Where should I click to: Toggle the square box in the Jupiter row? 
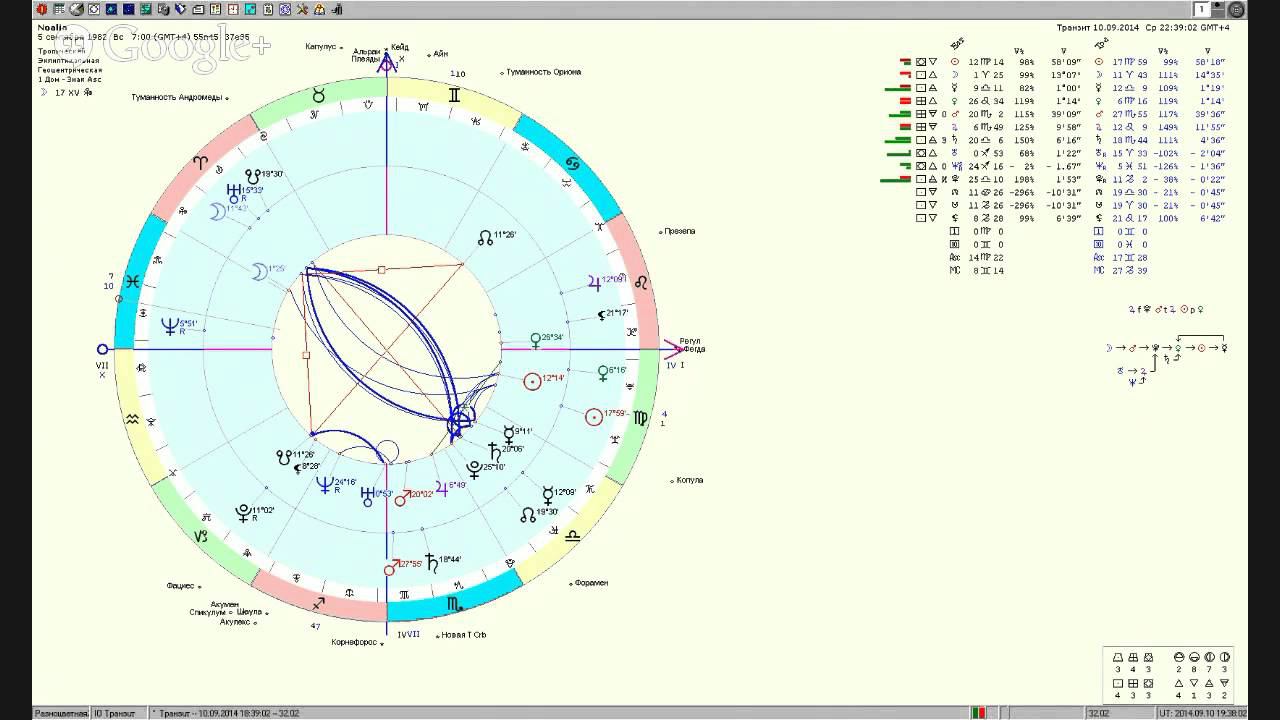pos(921,127)
